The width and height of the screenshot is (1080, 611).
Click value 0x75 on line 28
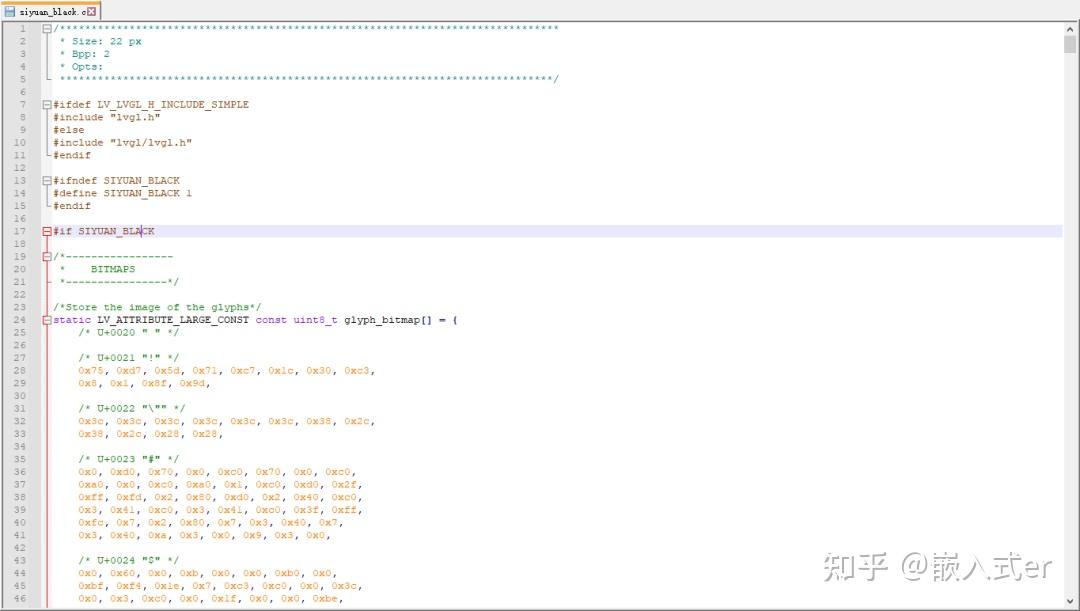(90, 371)
